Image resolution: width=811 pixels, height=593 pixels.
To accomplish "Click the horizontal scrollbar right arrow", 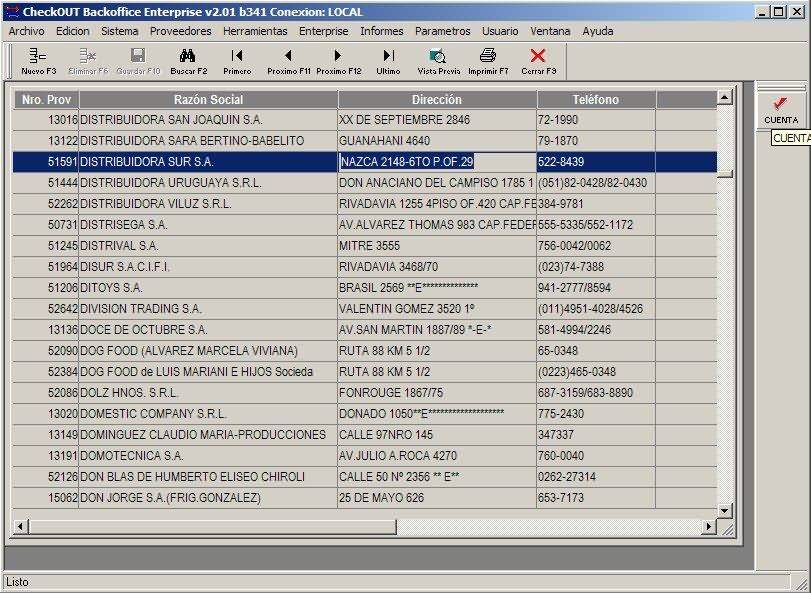I will point(709,526).
